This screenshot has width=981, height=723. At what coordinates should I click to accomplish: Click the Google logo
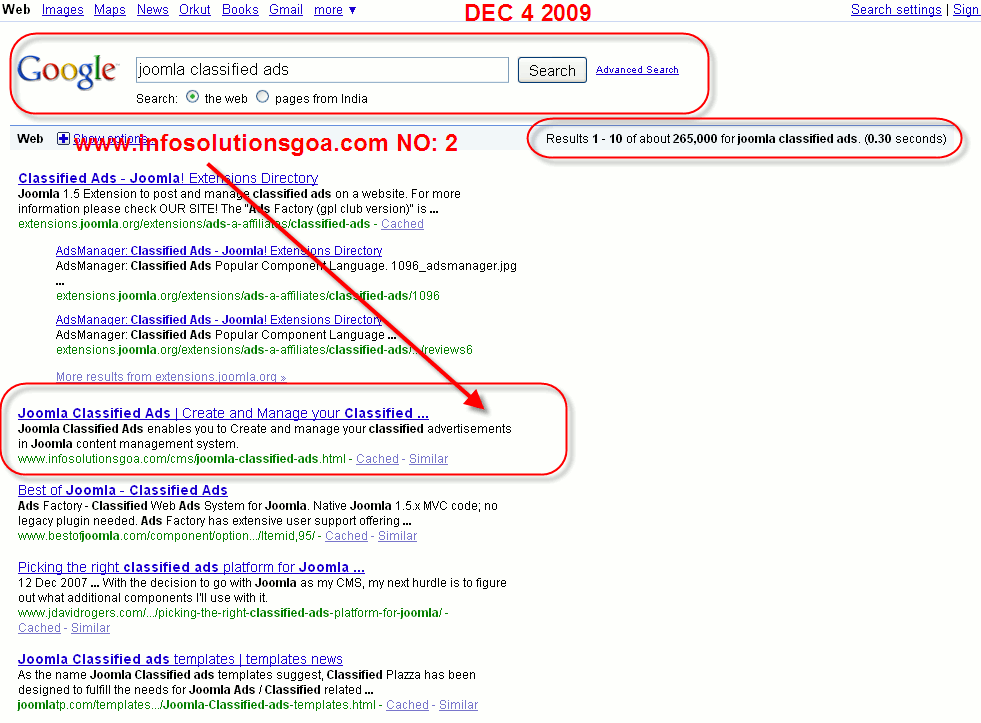(x=67, y=71)
